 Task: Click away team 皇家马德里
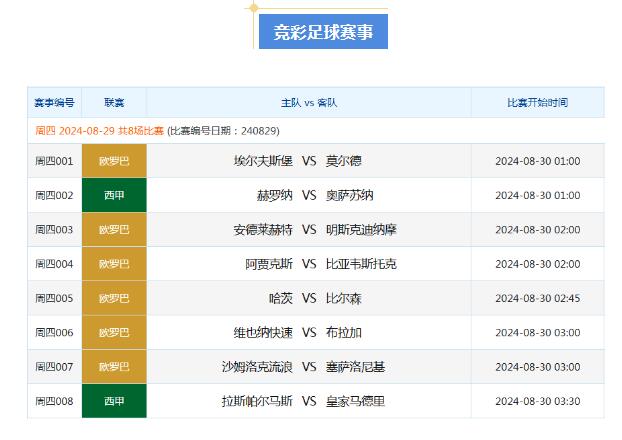(x=355, y=401)
